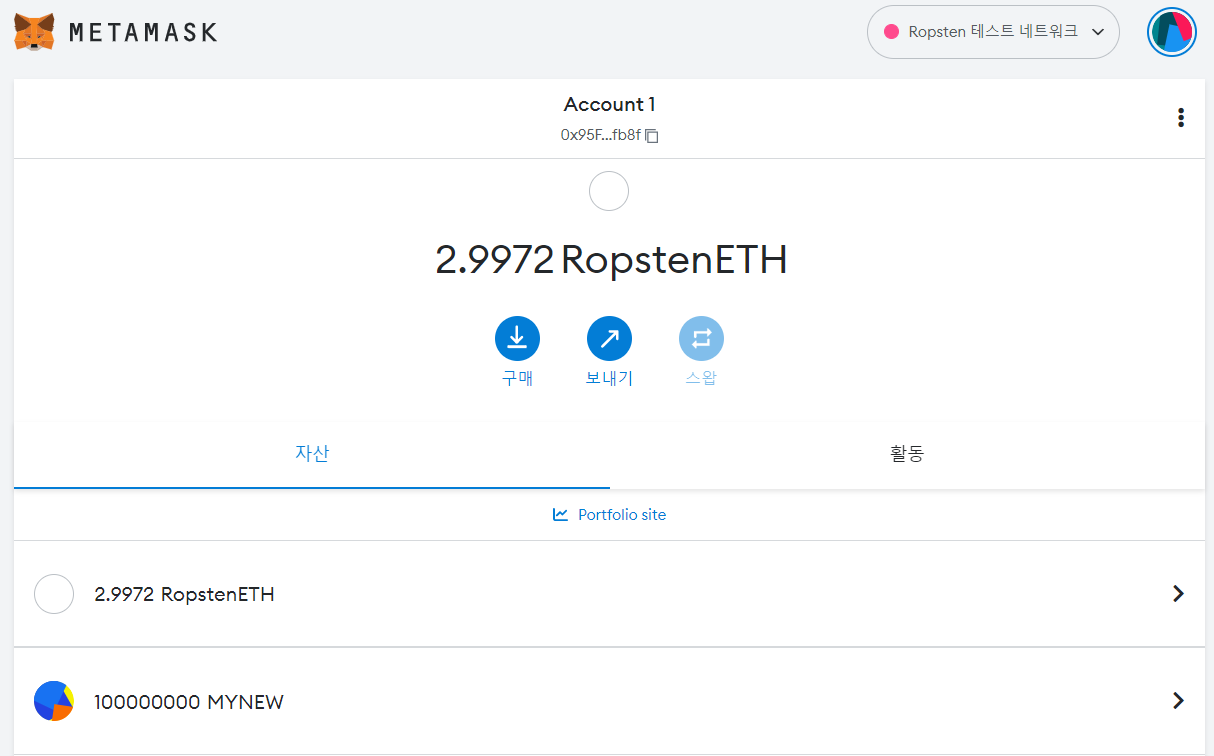Click the MYNEW token colored icon

[x=54, y=702]
